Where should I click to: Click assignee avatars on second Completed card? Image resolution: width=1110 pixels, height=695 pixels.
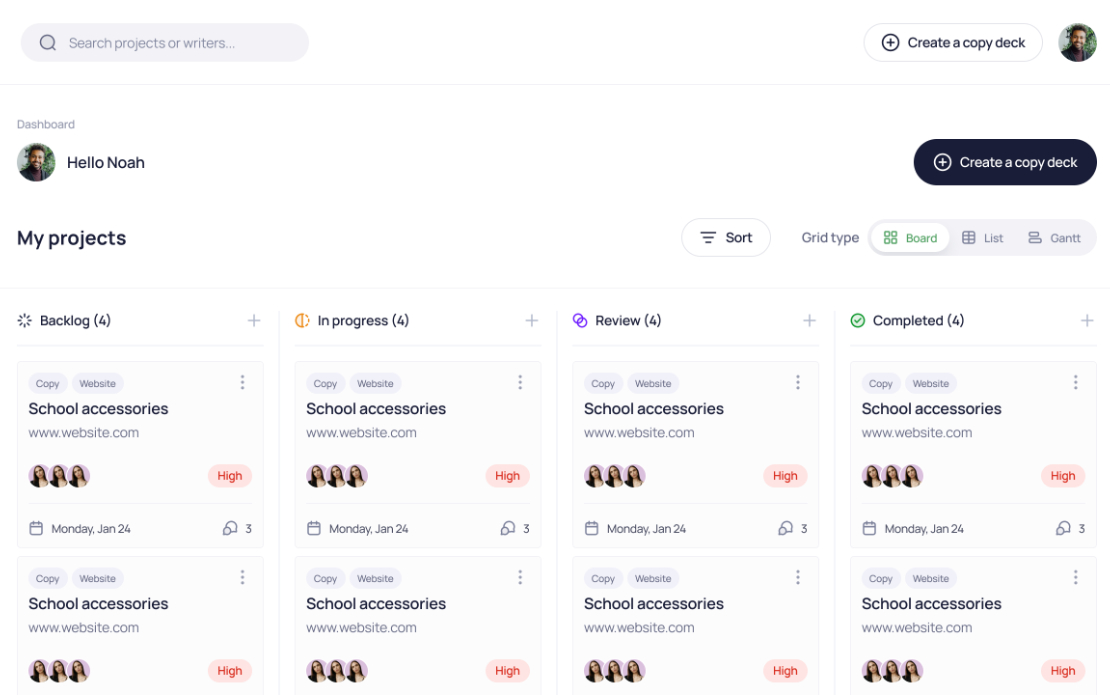pyautogui.click(x=893, y=670)
